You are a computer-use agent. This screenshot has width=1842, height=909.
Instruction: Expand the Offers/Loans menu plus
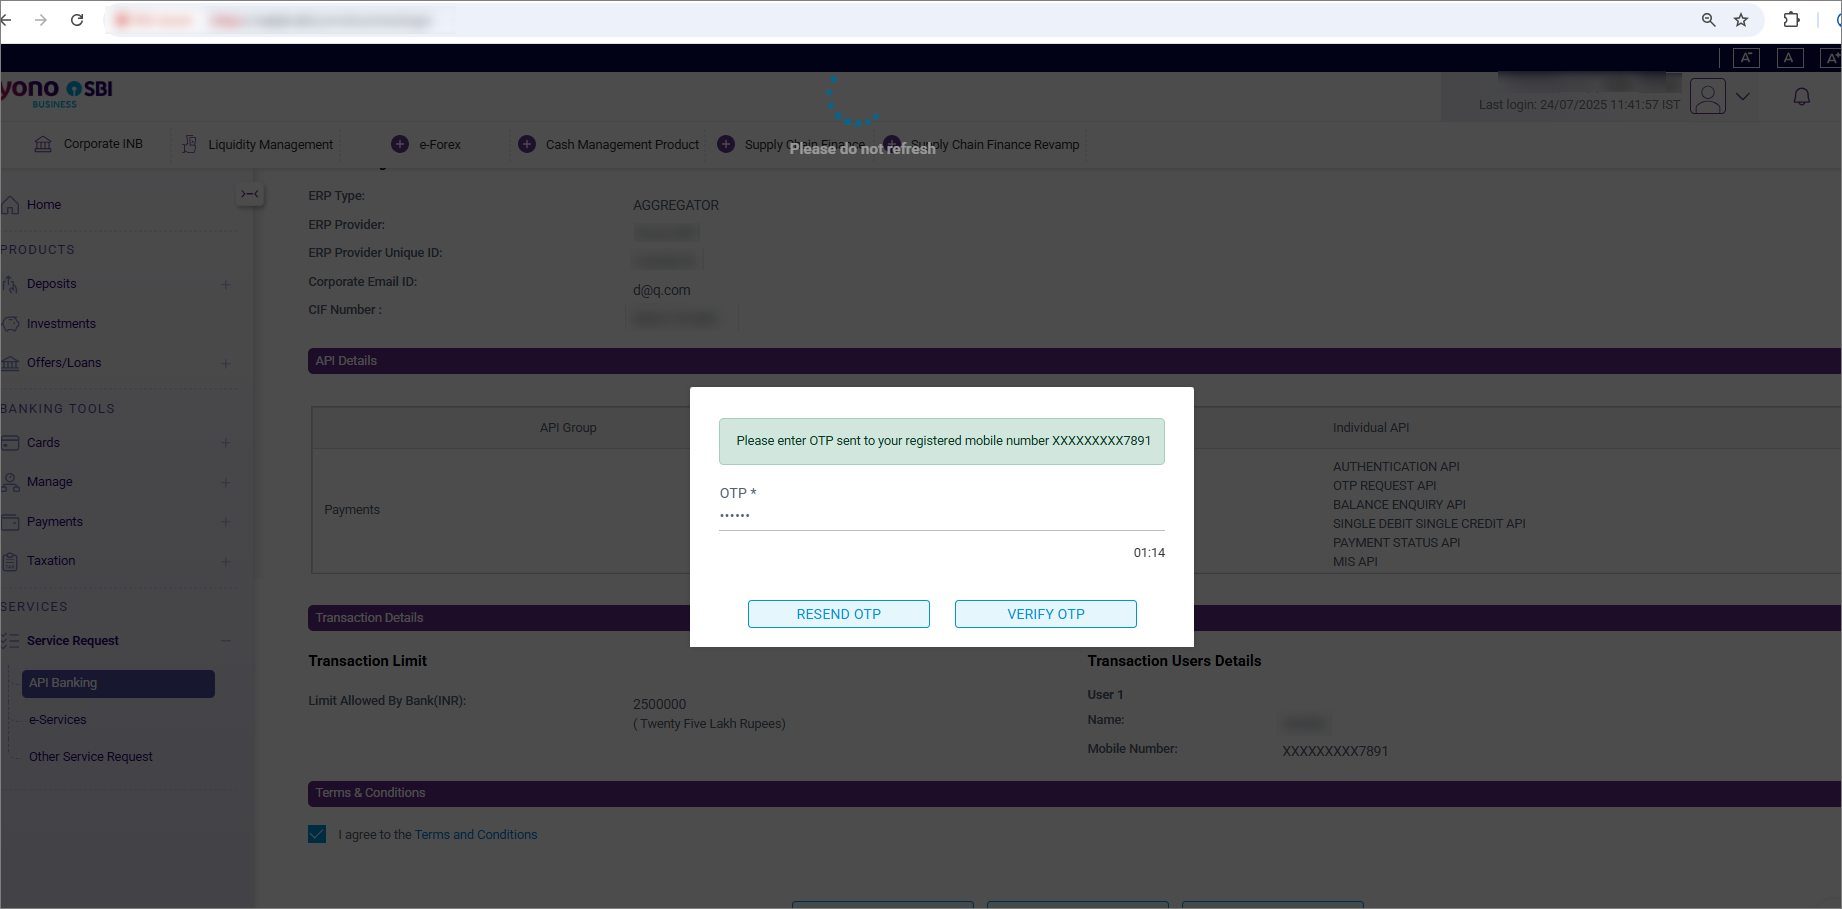(226, 363)
